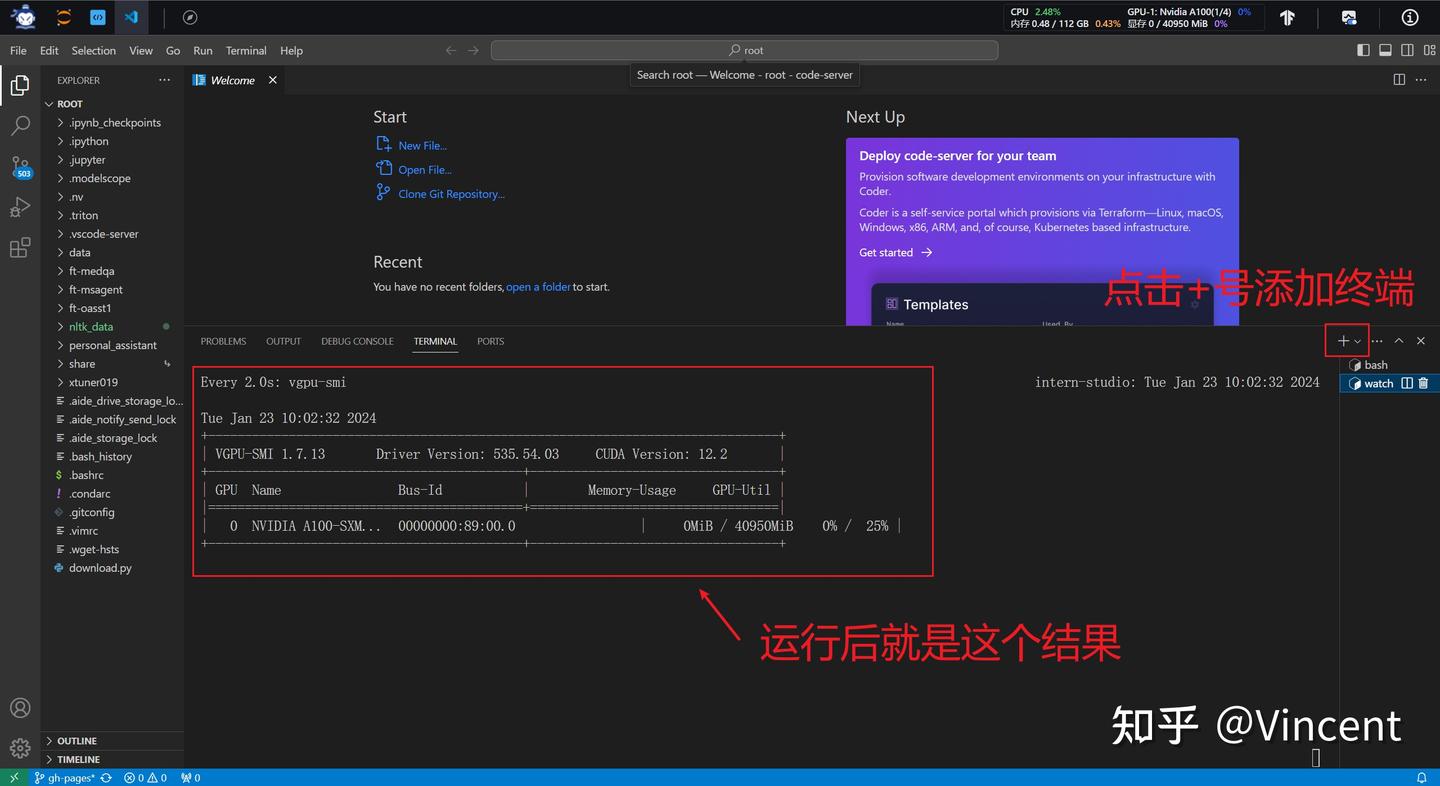
Task: Toggle the bottom panel layout button
Action: 1385,50
